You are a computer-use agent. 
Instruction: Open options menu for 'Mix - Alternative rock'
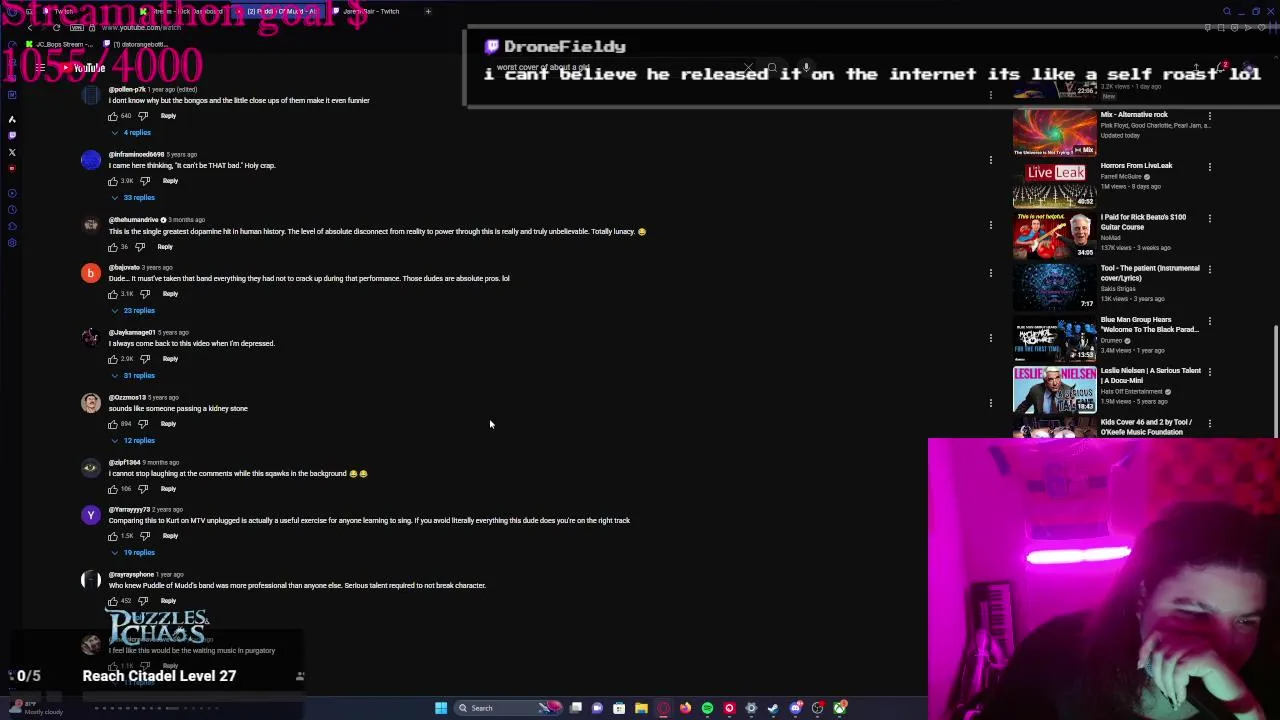point(1210,116)
